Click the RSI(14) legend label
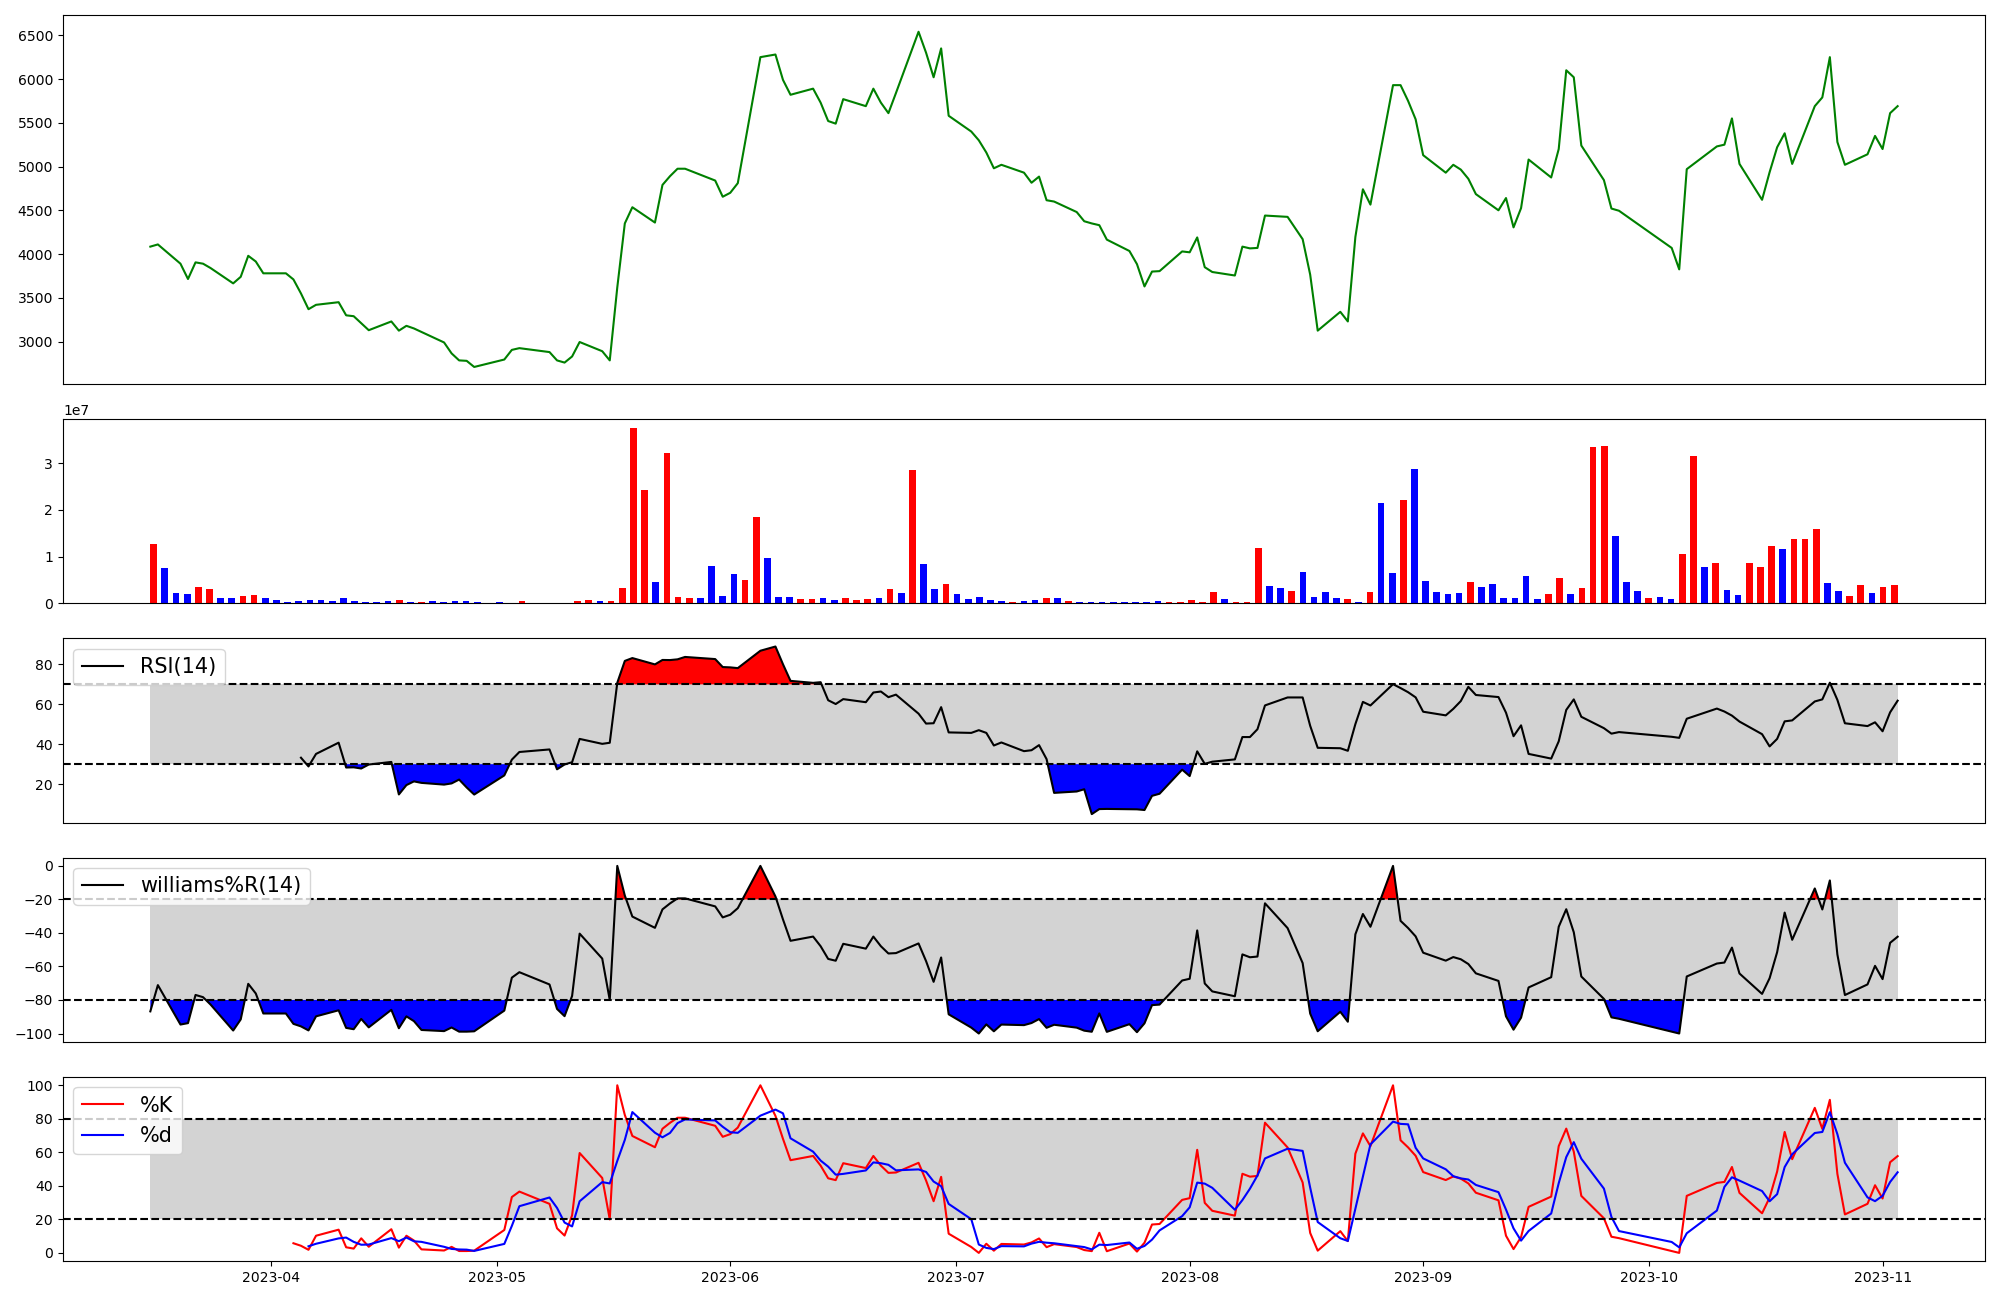The width and height of the screenshot is (2000, 1300). tap(177, 666)
